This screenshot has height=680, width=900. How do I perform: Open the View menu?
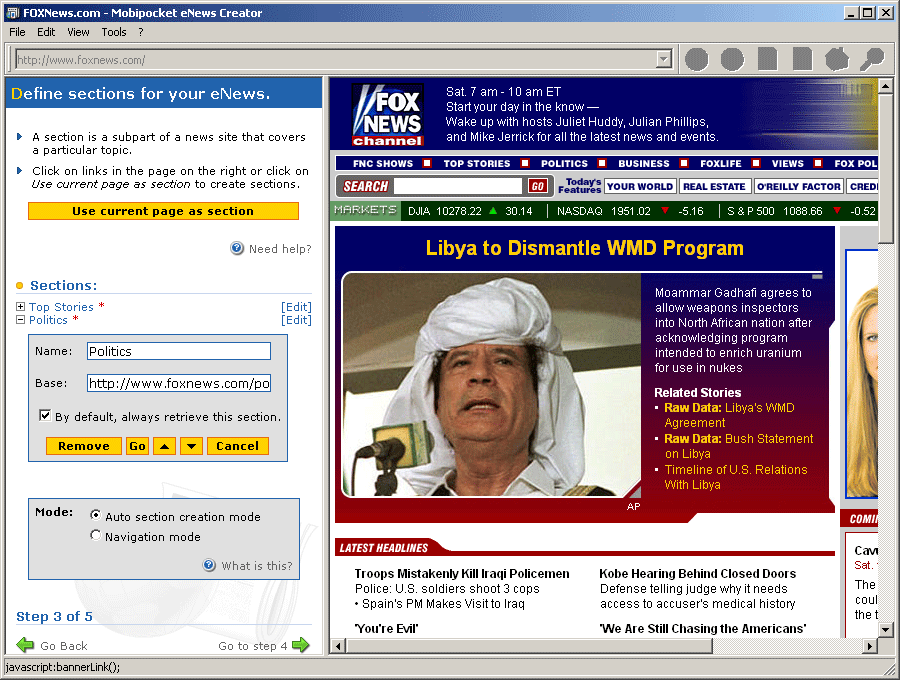tap(78, 32)
